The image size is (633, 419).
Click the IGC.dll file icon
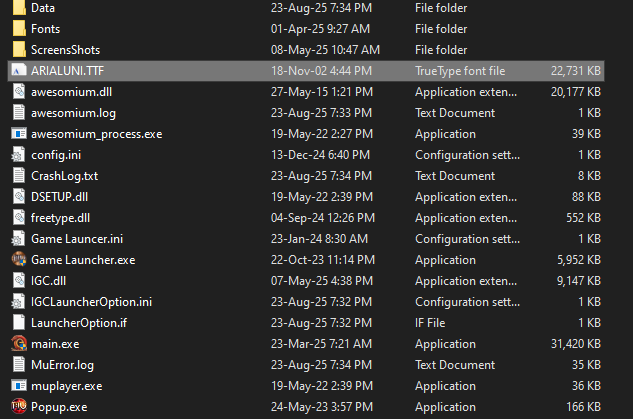point(19,281)
